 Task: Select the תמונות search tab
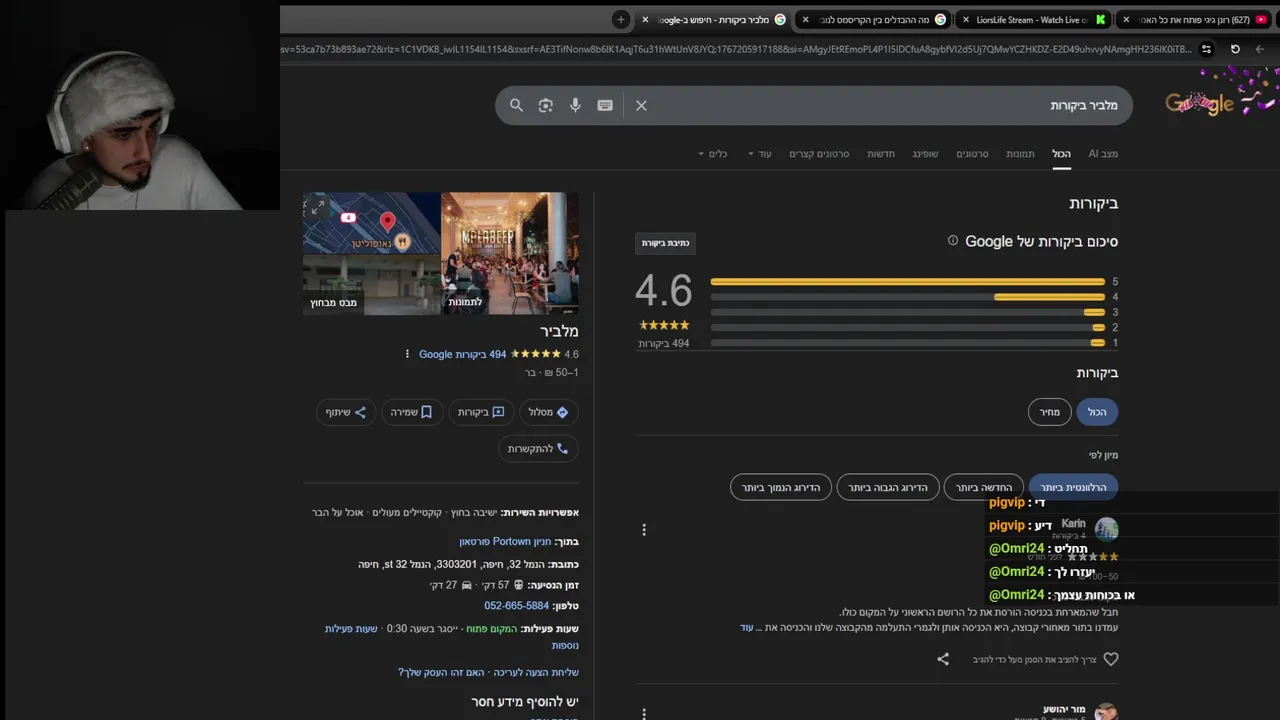pos(1020,154)
